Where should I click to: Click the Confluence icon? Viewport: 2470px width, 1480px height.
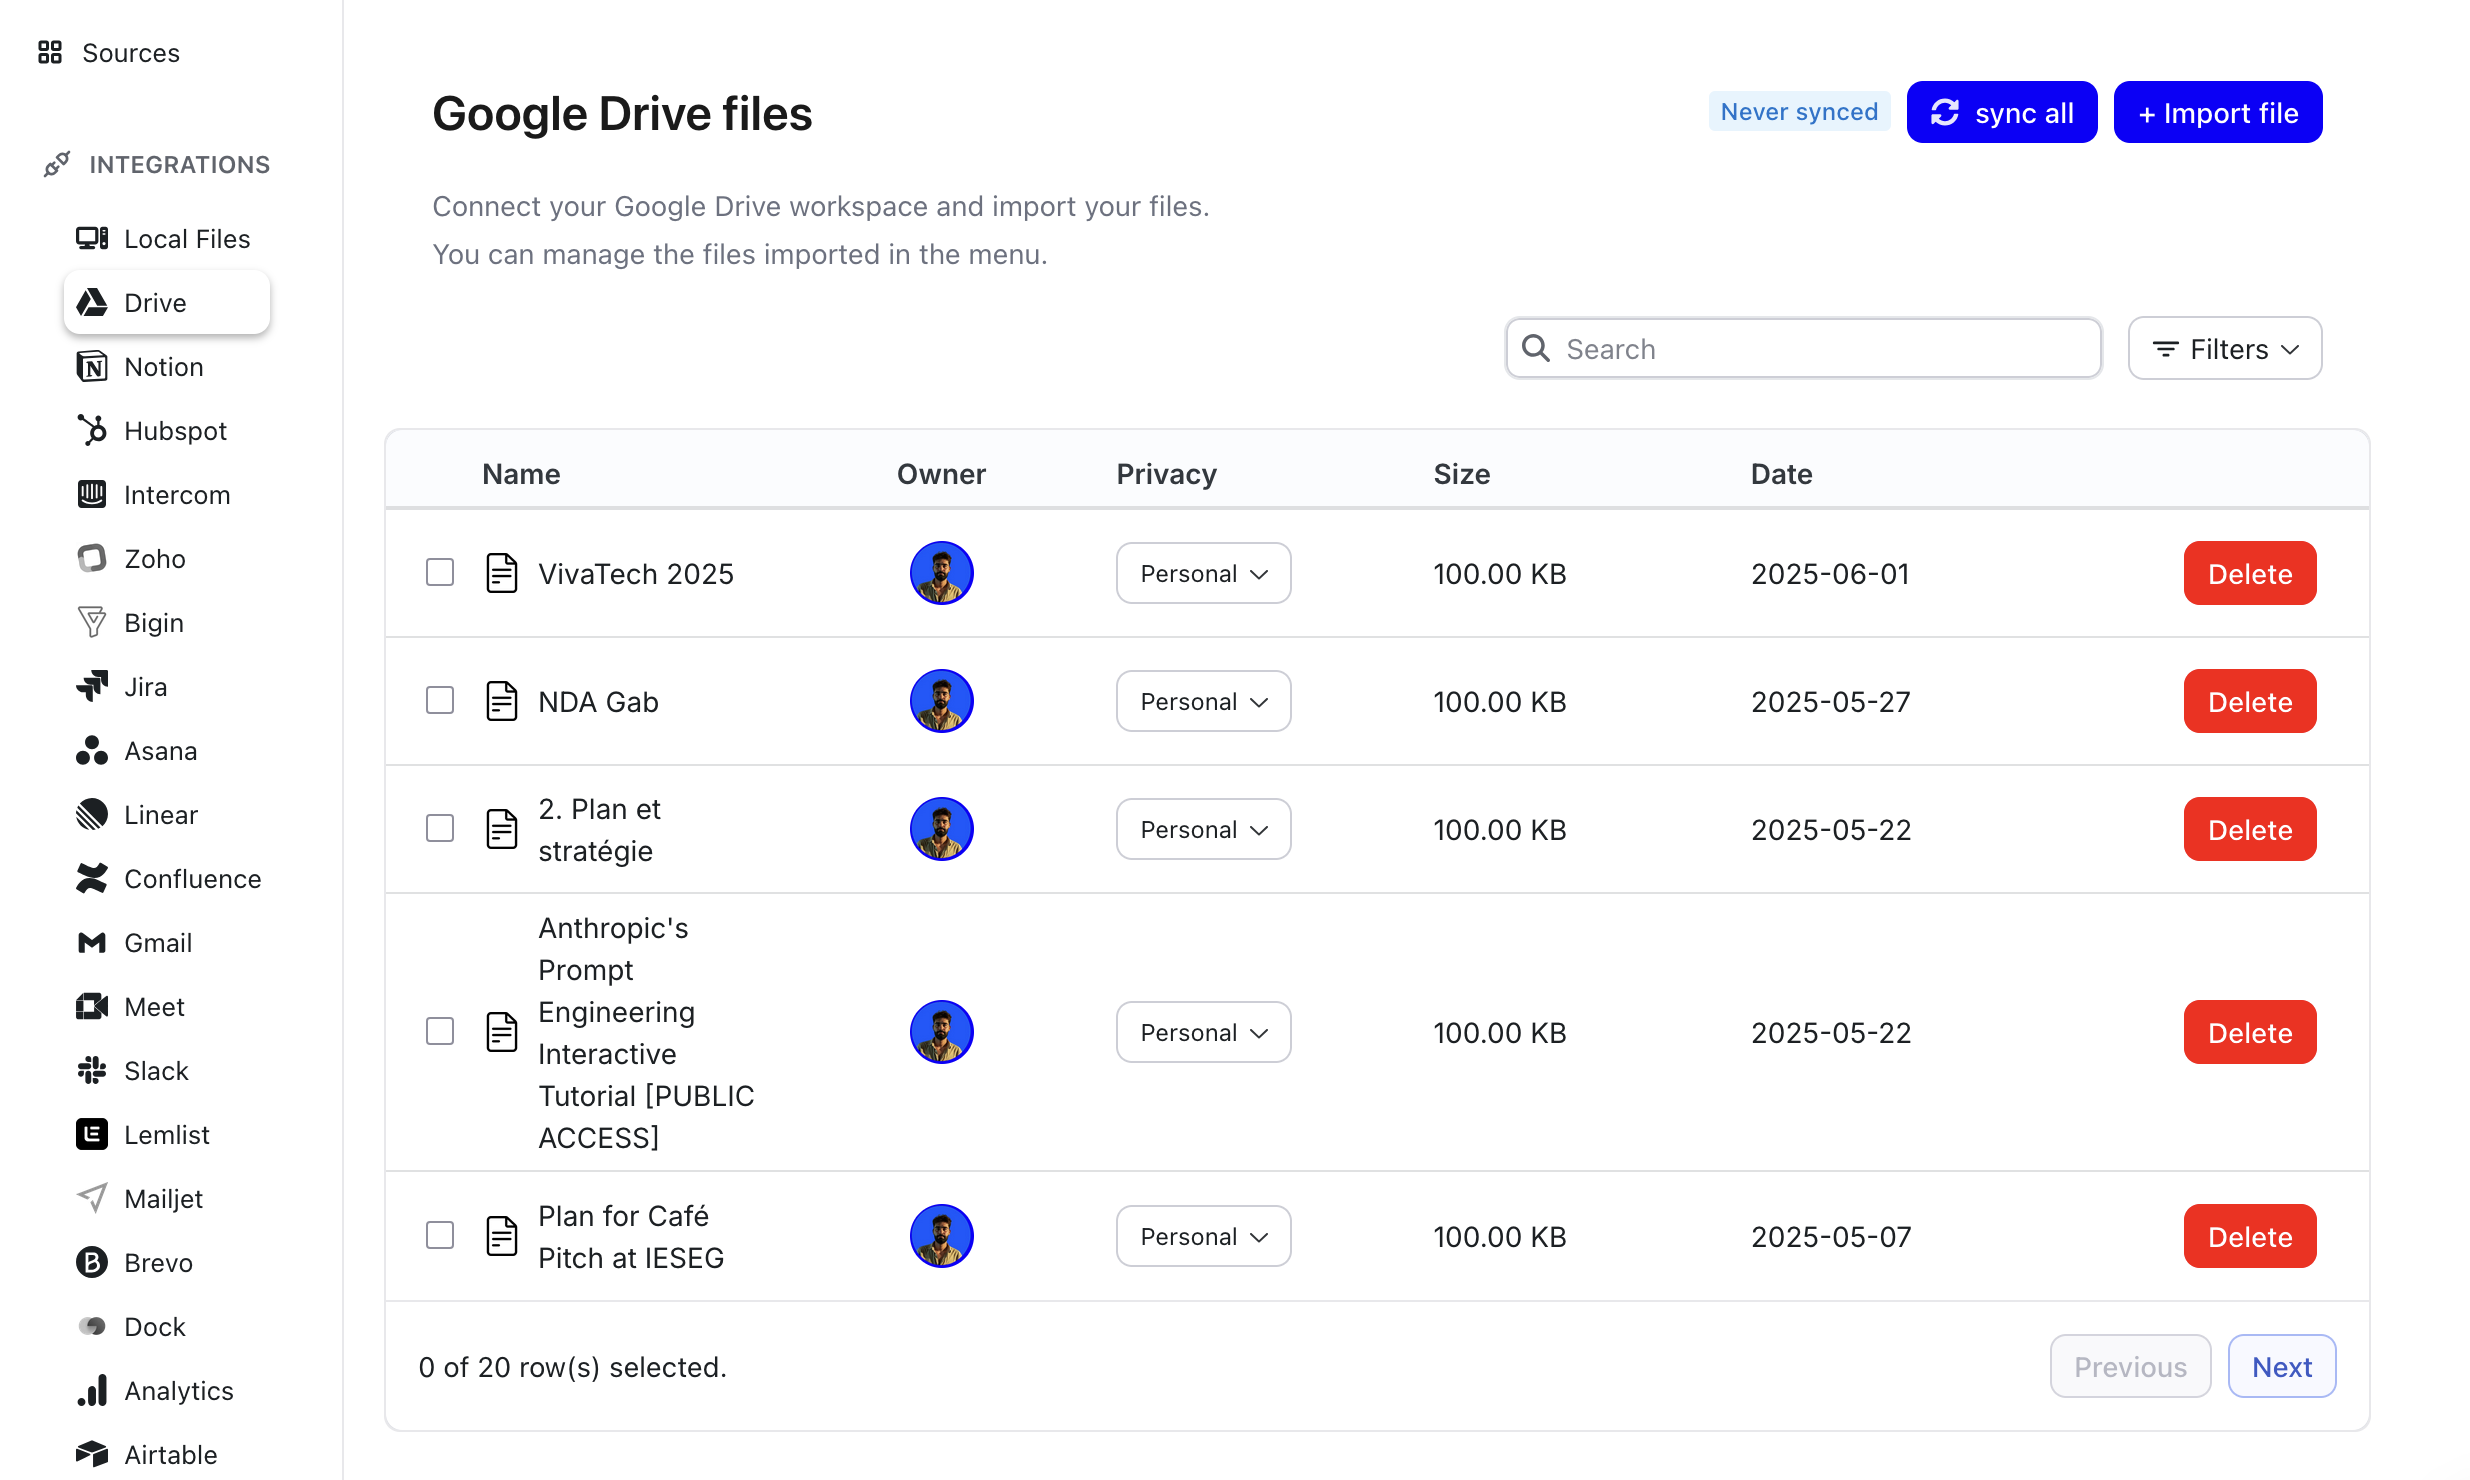click(92, 879)
